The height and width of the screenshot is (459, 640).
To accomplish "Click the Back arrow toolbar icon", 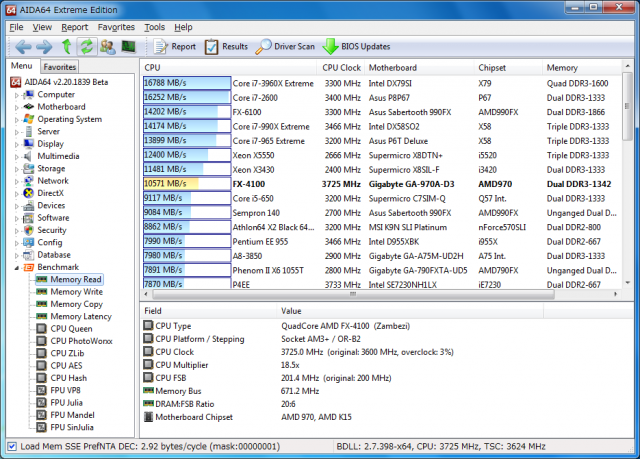I will click(23, 47).
